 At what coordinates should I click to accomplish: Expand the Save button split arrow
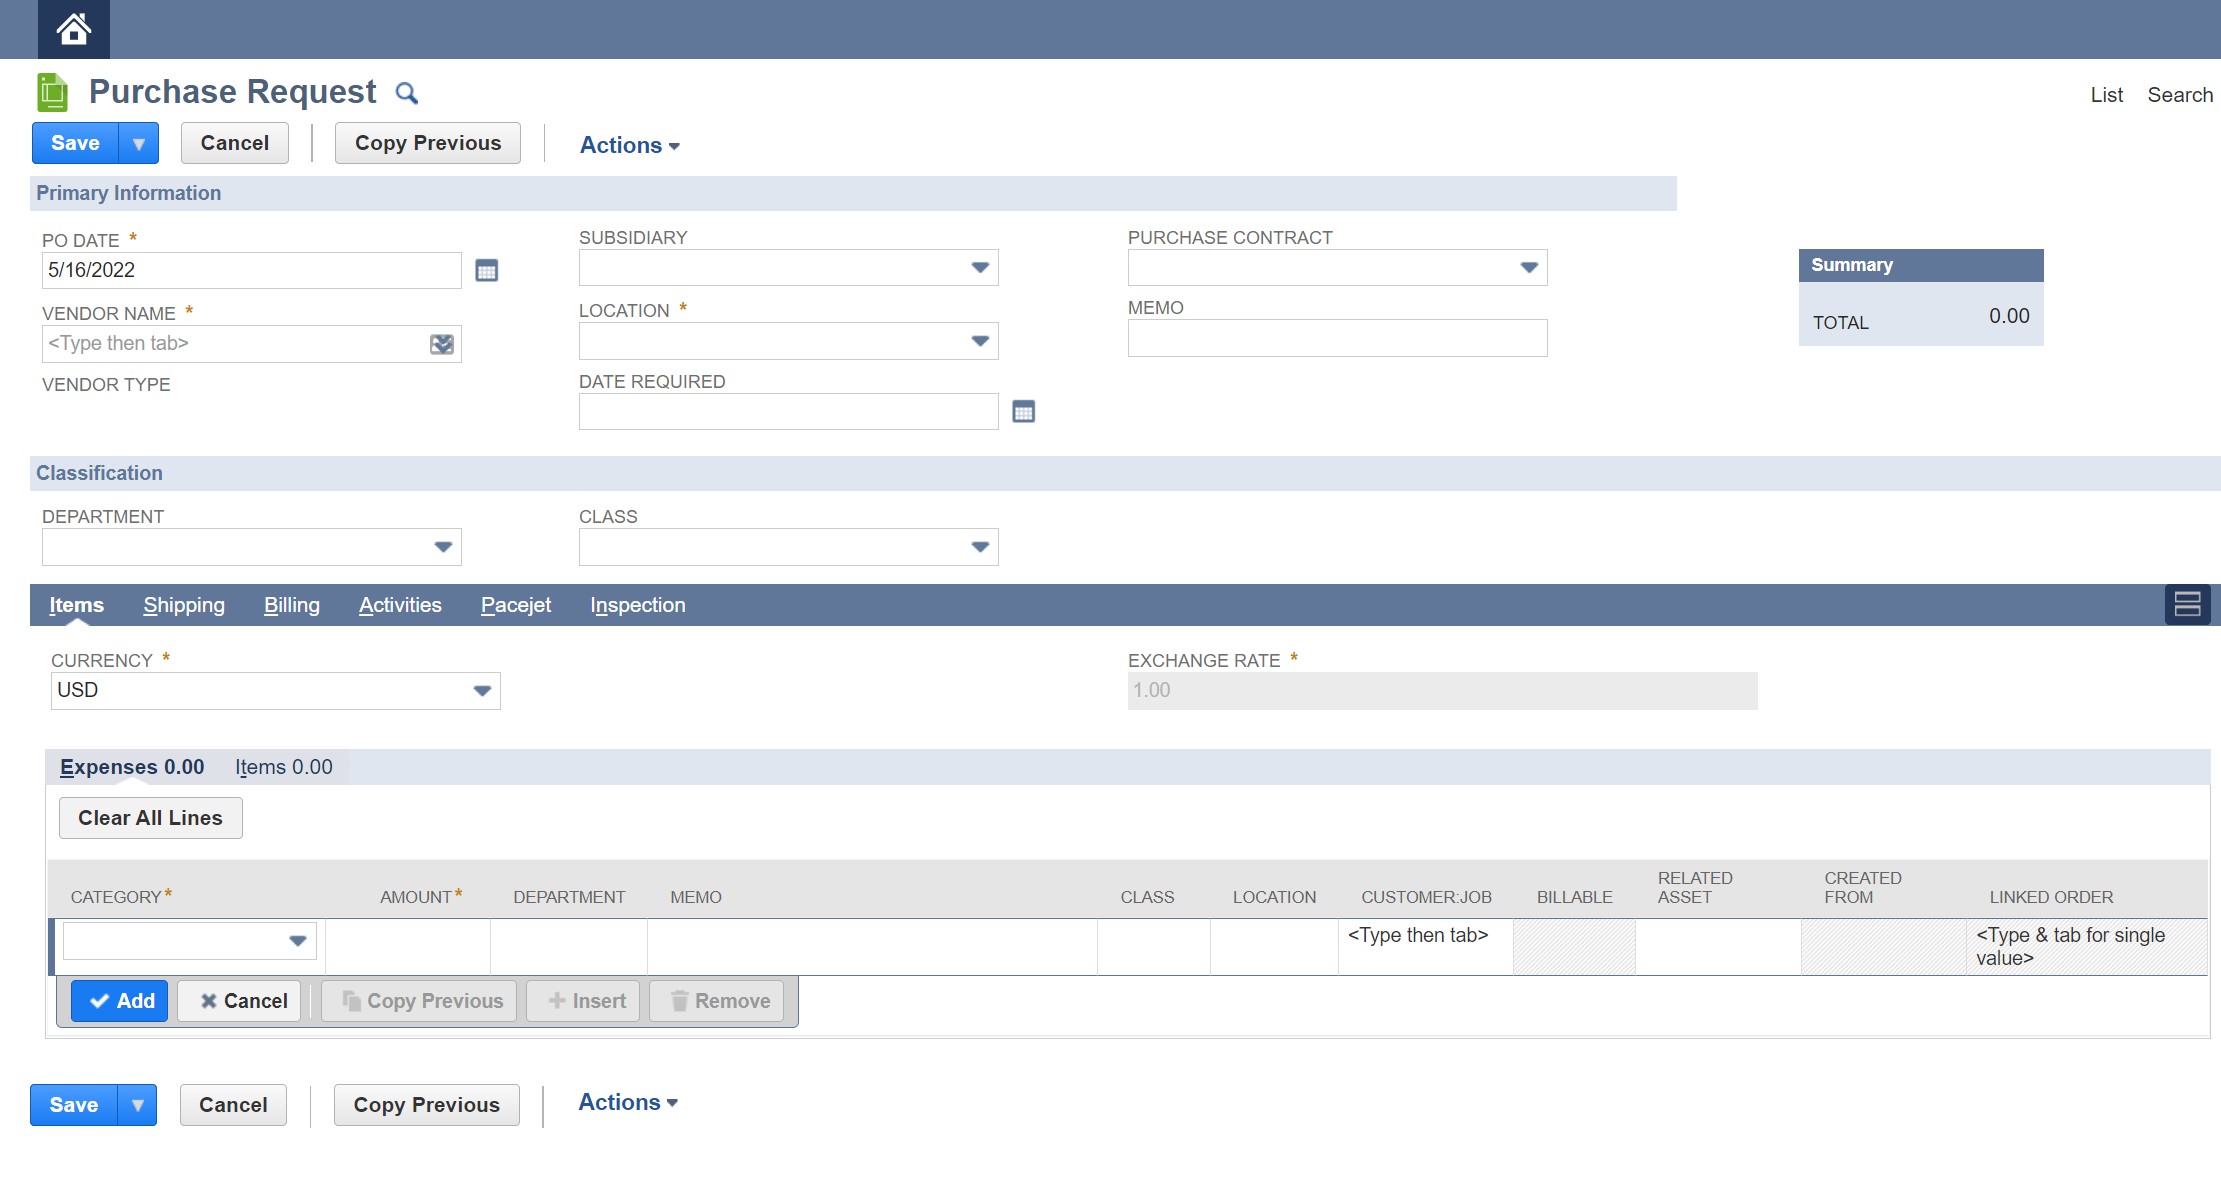(138, 142)
